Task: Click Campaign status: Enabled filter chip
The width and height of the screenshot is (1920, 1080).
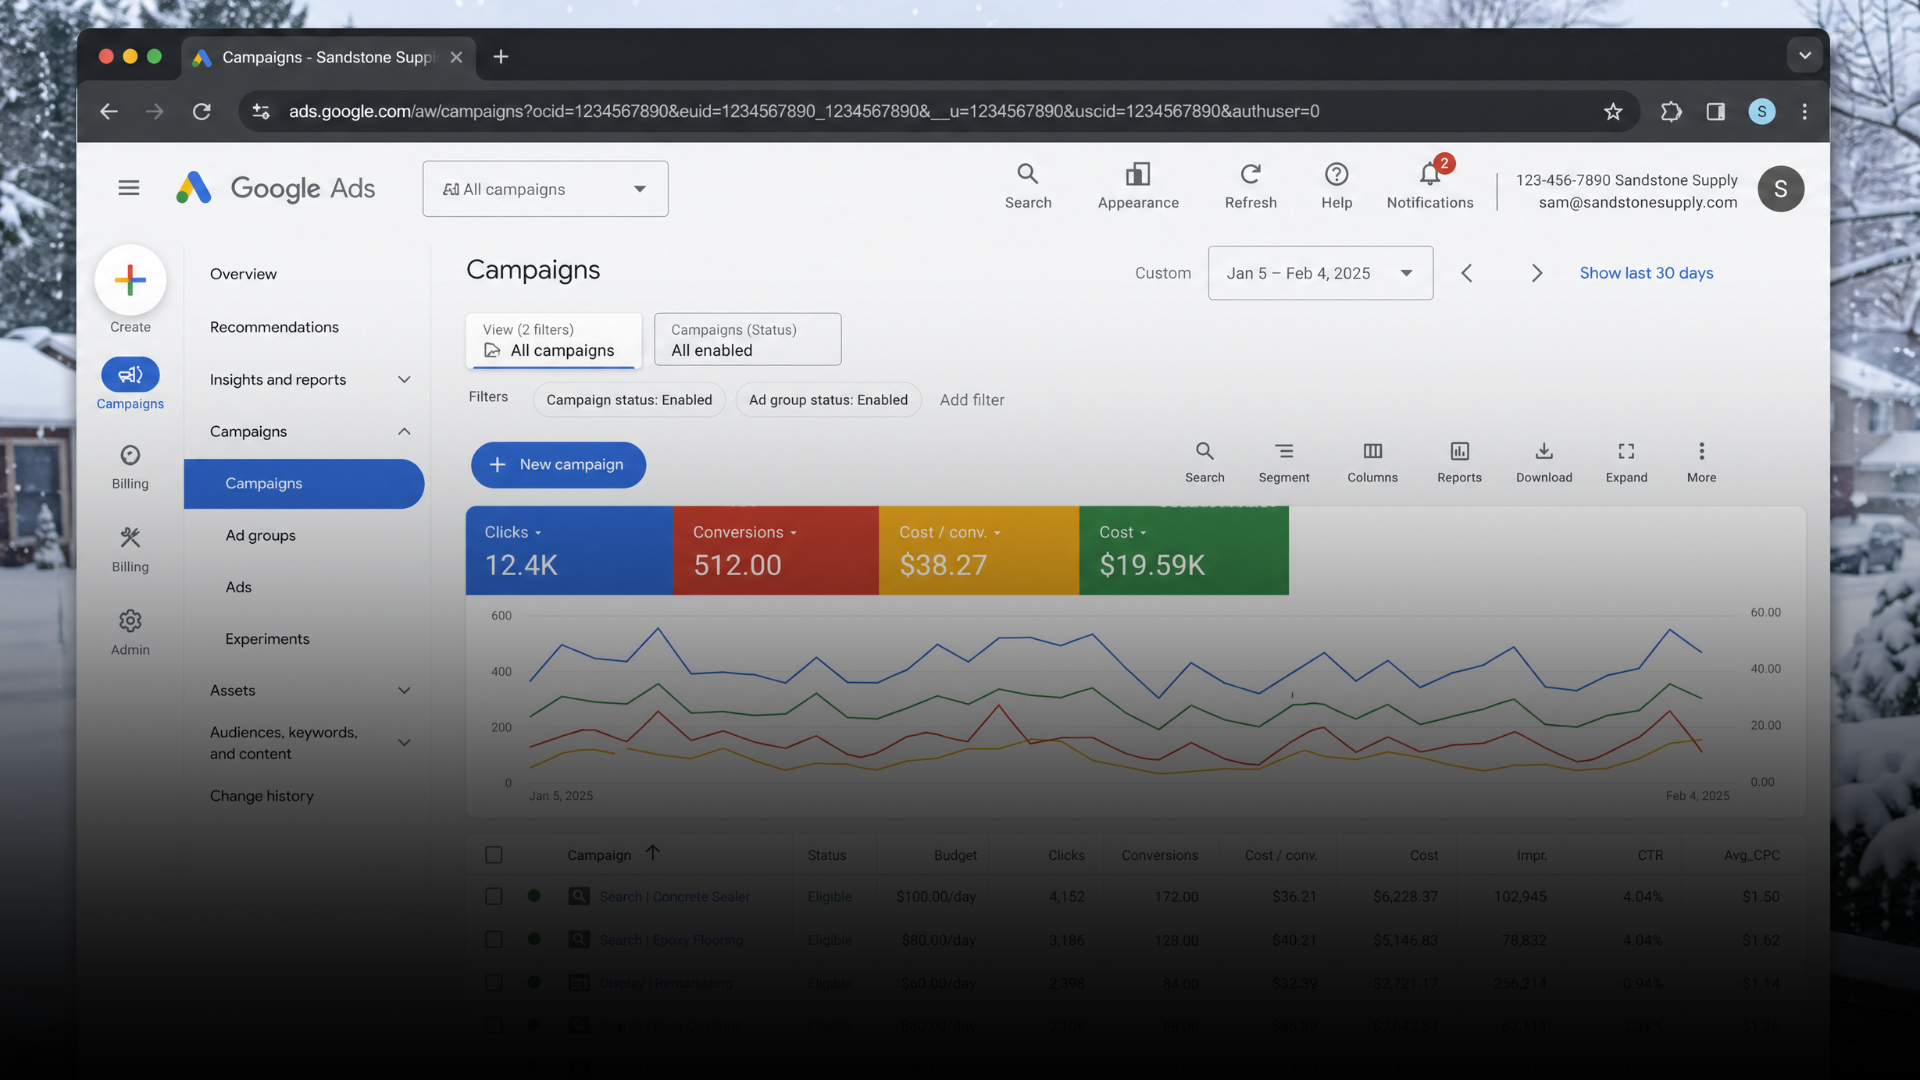Action: [x=629, y=400]
